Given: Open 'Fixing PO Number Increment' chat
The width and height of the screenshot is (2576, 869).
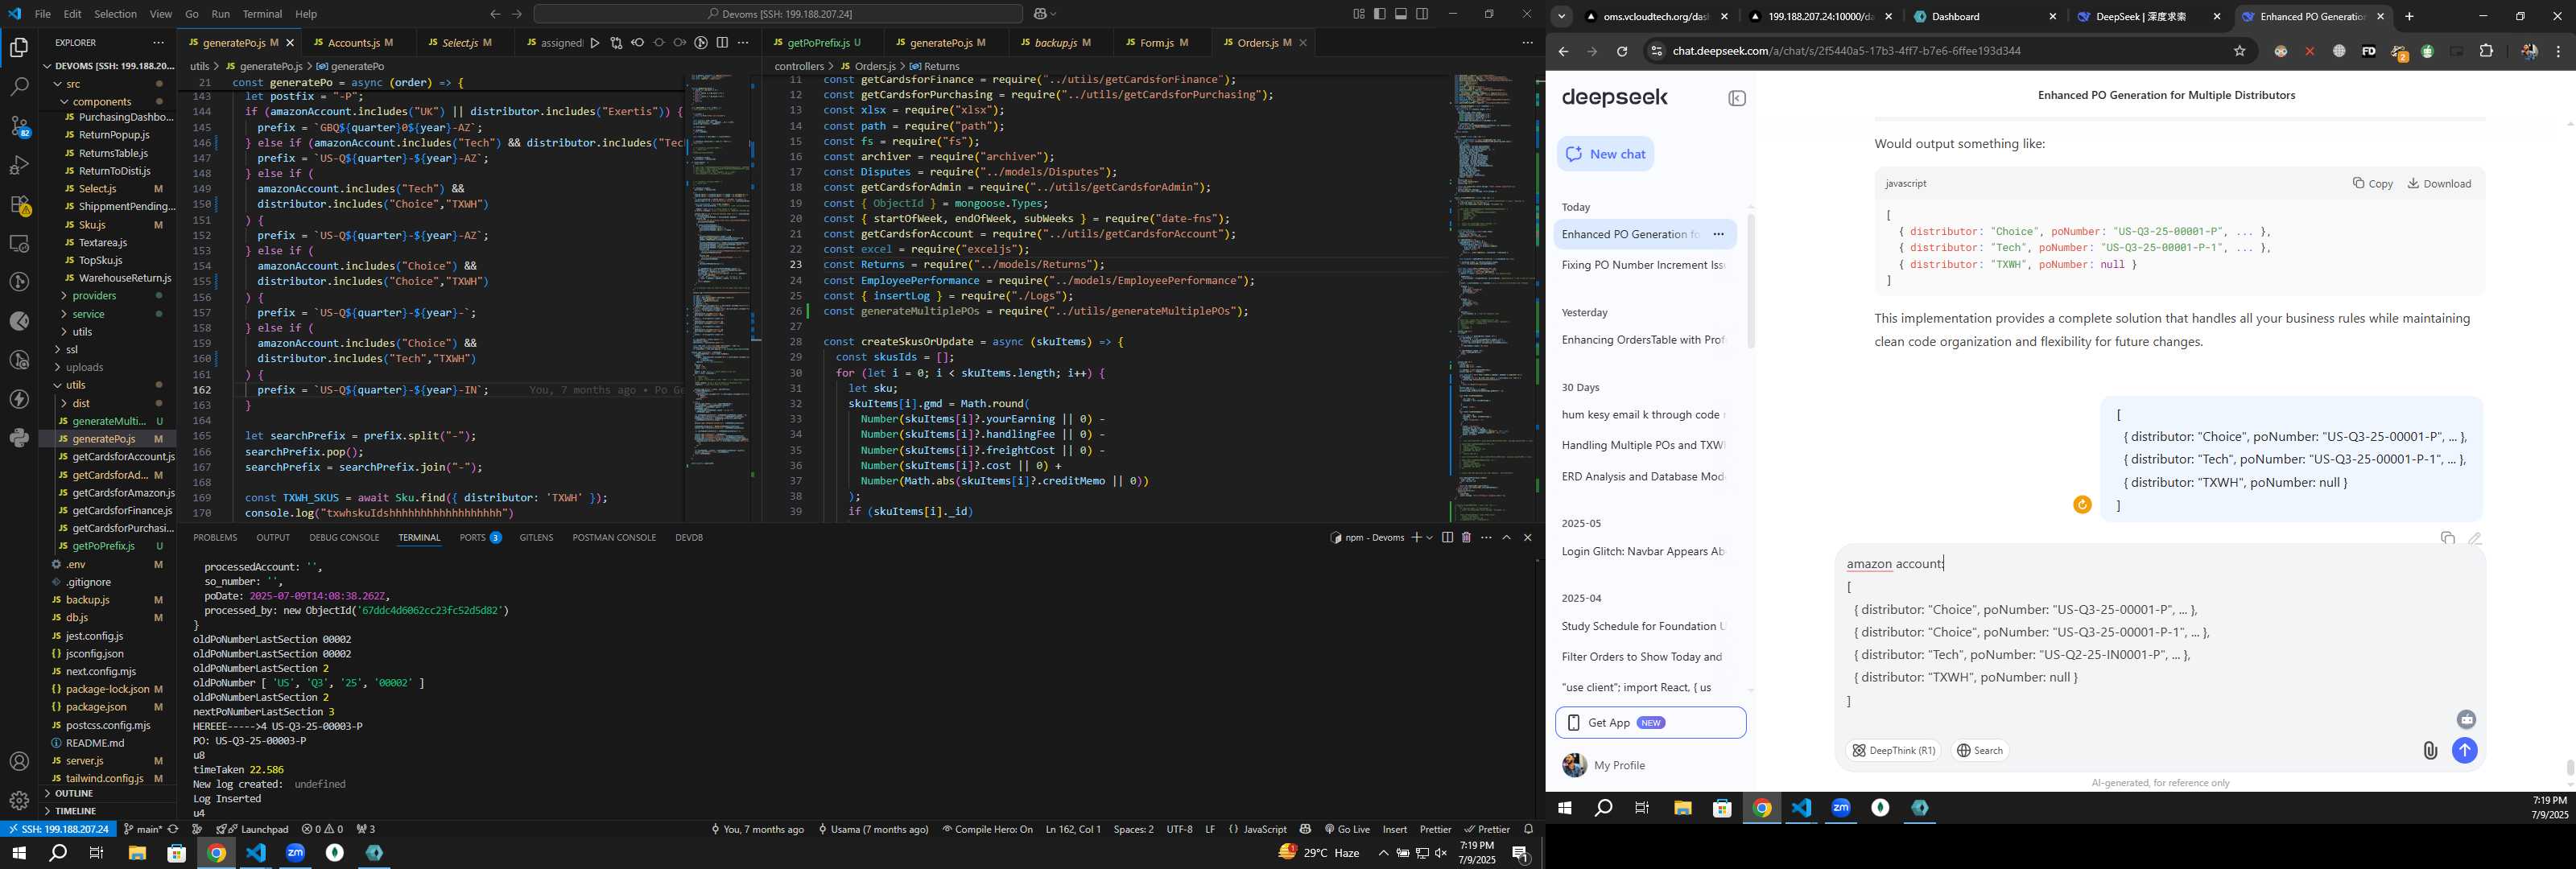Looking at the screenshot, I should pos(1644,266).
